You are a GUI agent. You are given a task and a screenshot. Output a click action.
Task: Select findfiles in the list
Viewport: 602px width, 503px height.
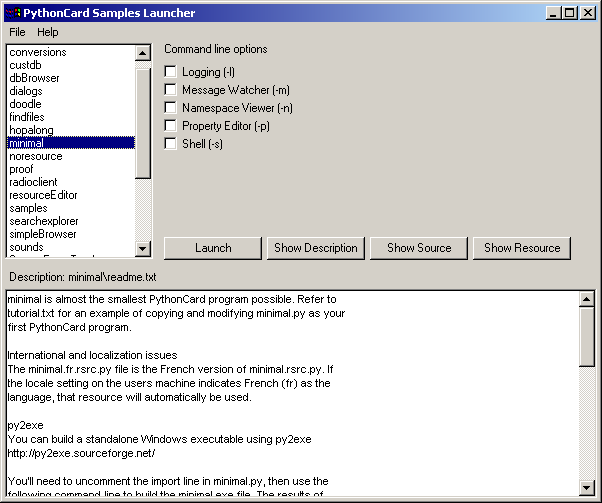point(71,117)
